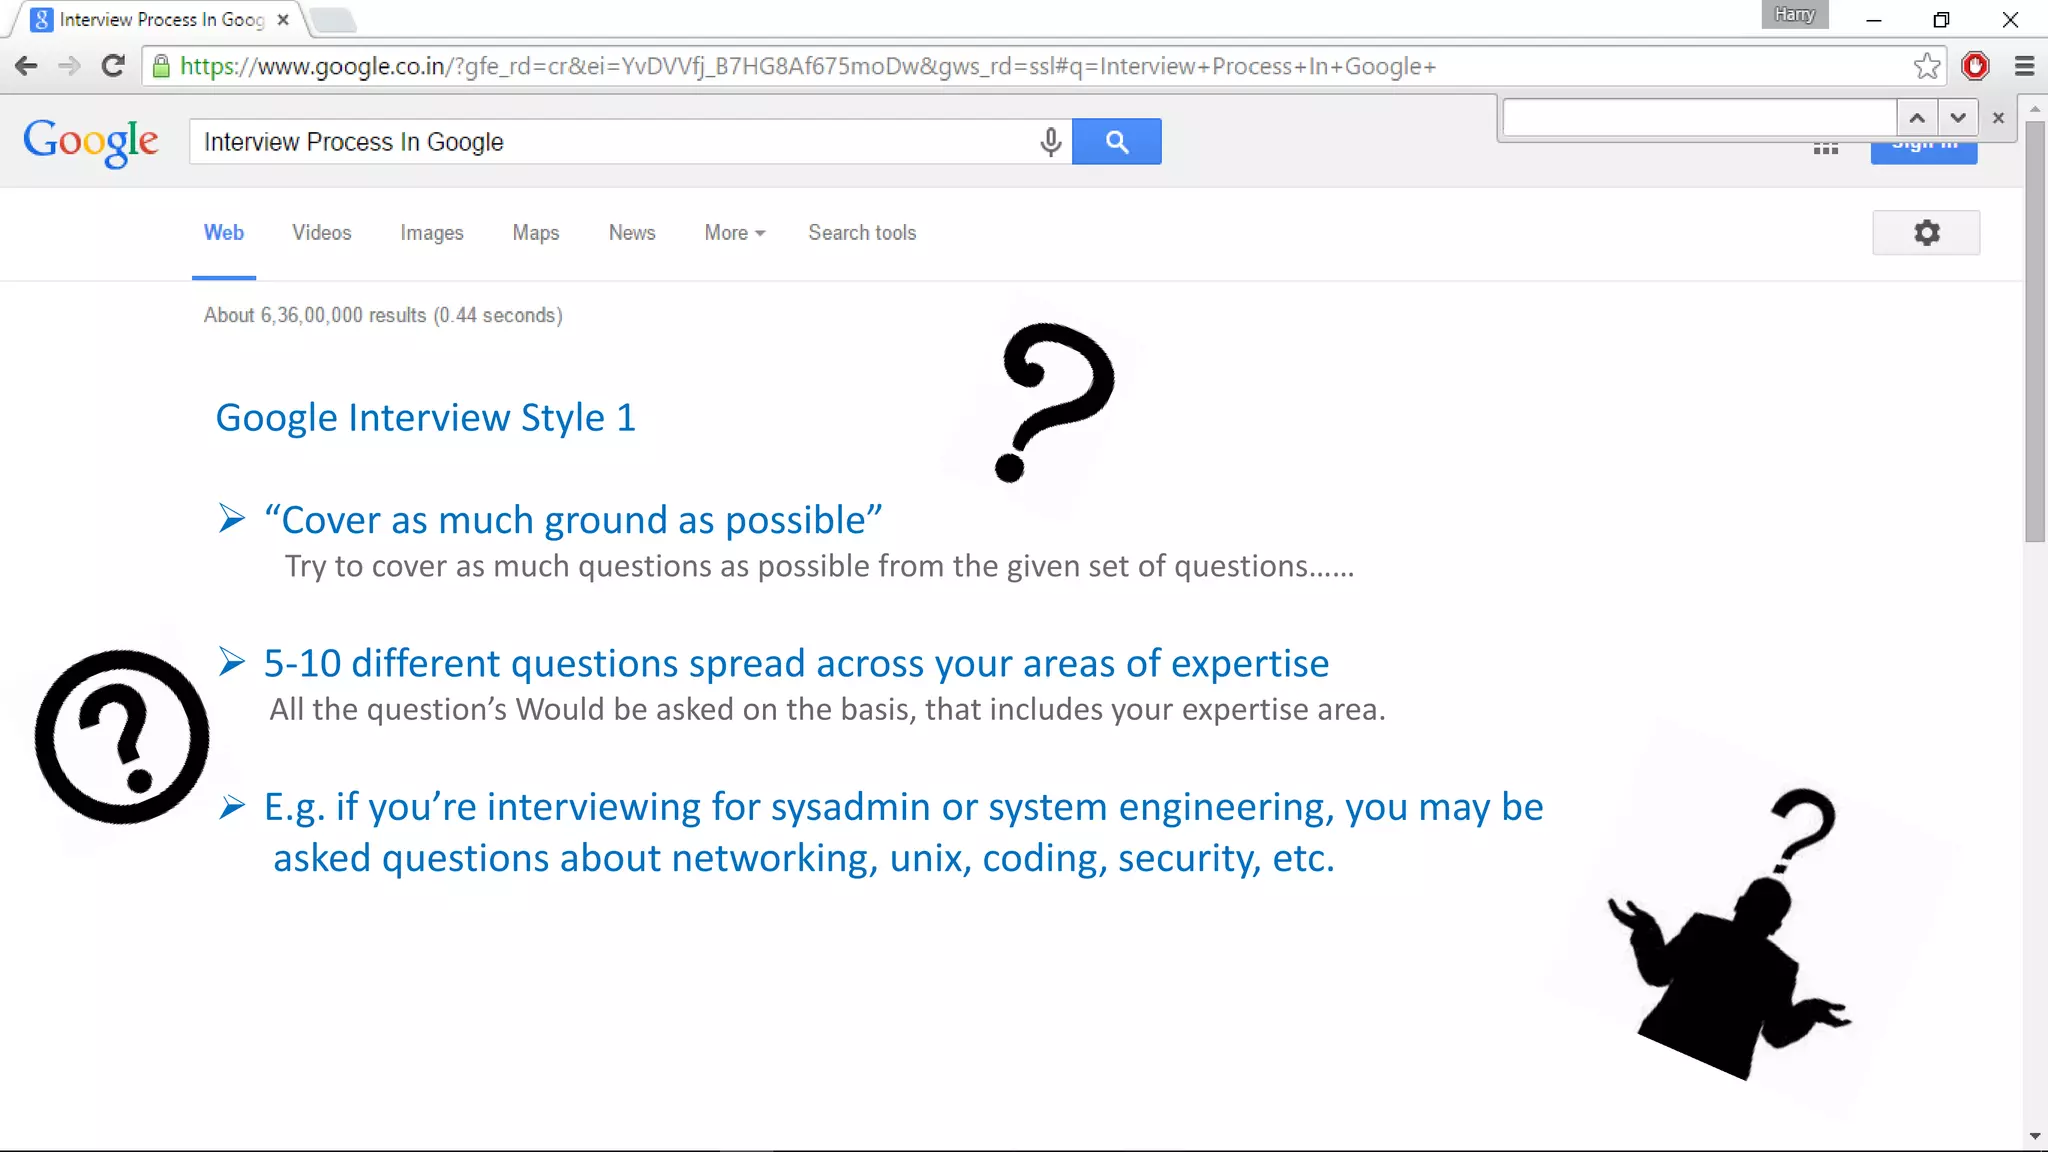Switch to the Images tab
The height and width of the screenshot is (1152, 2048).
click(432, 233)
